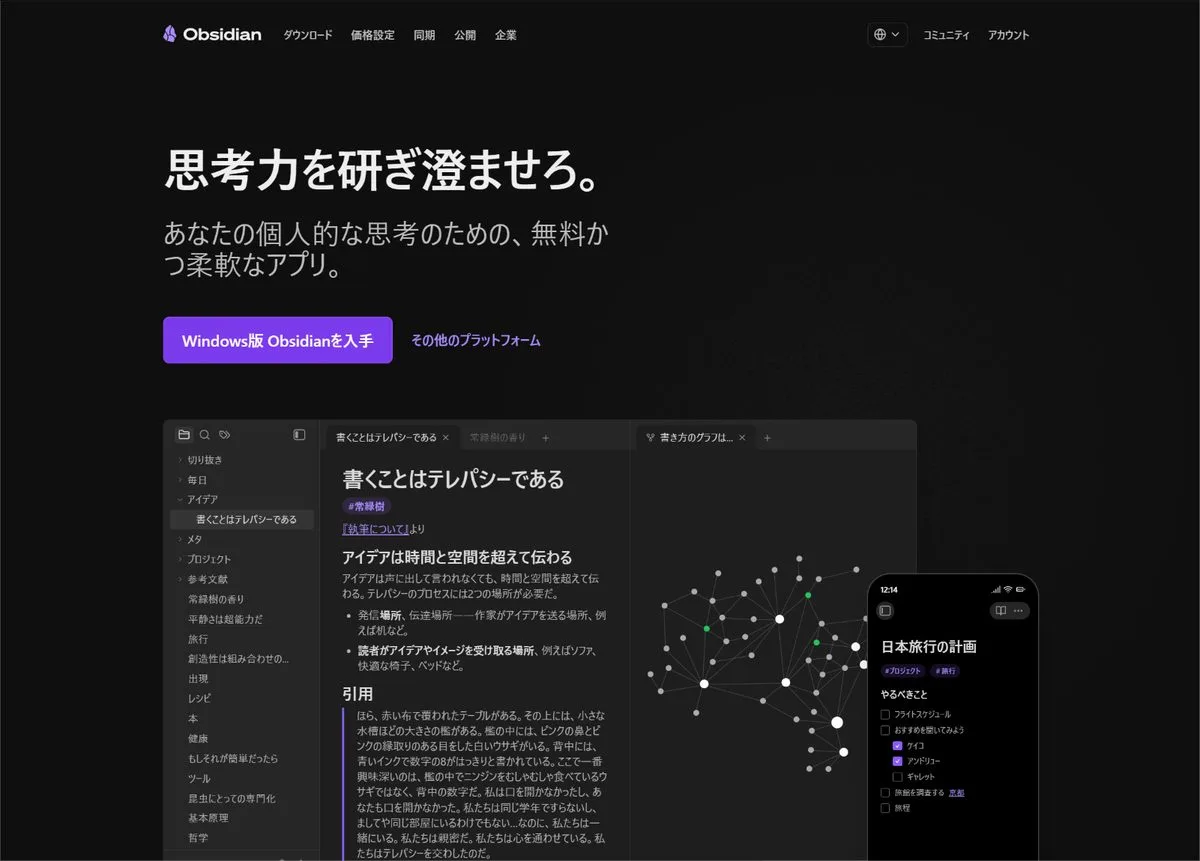Image resolution: width=1200 pixels, height=861 pixels.
Task: Open the 常緑樹の香り note in sidebar
Action: (x=216, y=599)
